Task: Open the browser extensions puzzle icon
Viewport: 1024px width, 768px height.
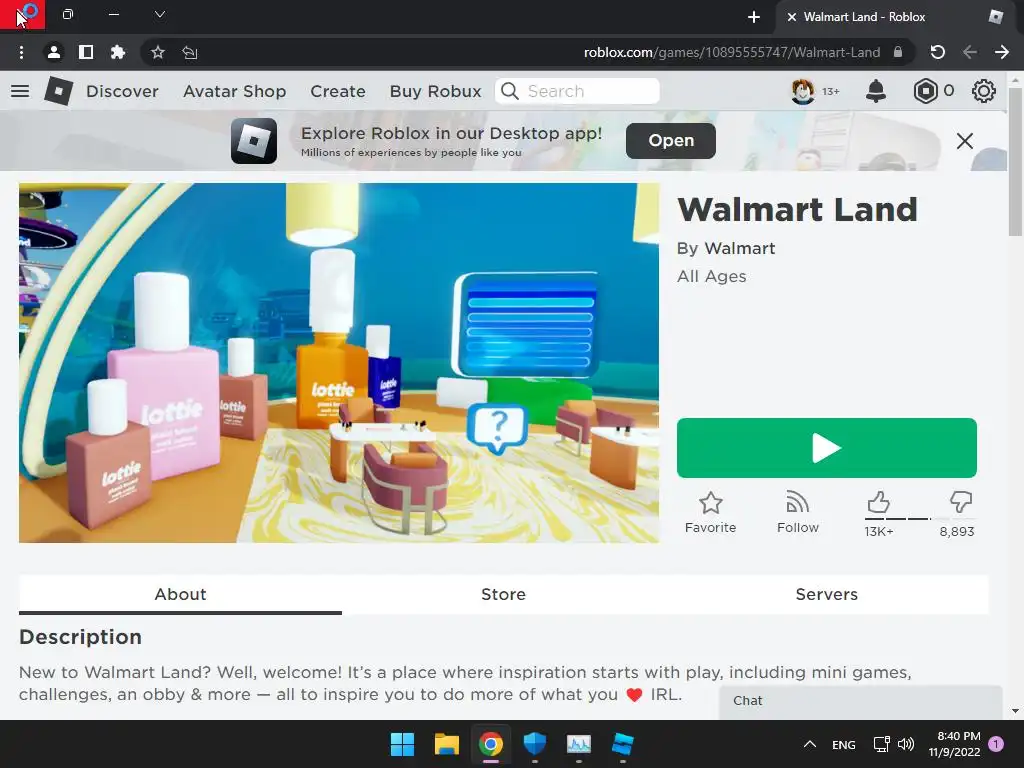Action: click(118, 52)
